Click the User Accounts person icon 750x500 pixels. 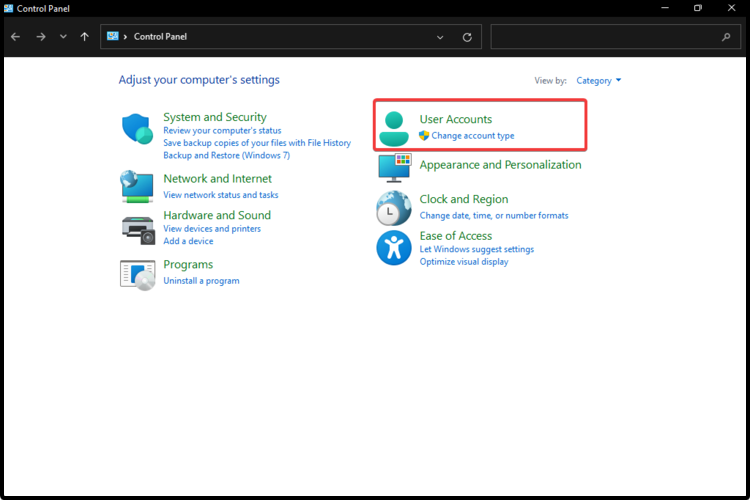394,127
